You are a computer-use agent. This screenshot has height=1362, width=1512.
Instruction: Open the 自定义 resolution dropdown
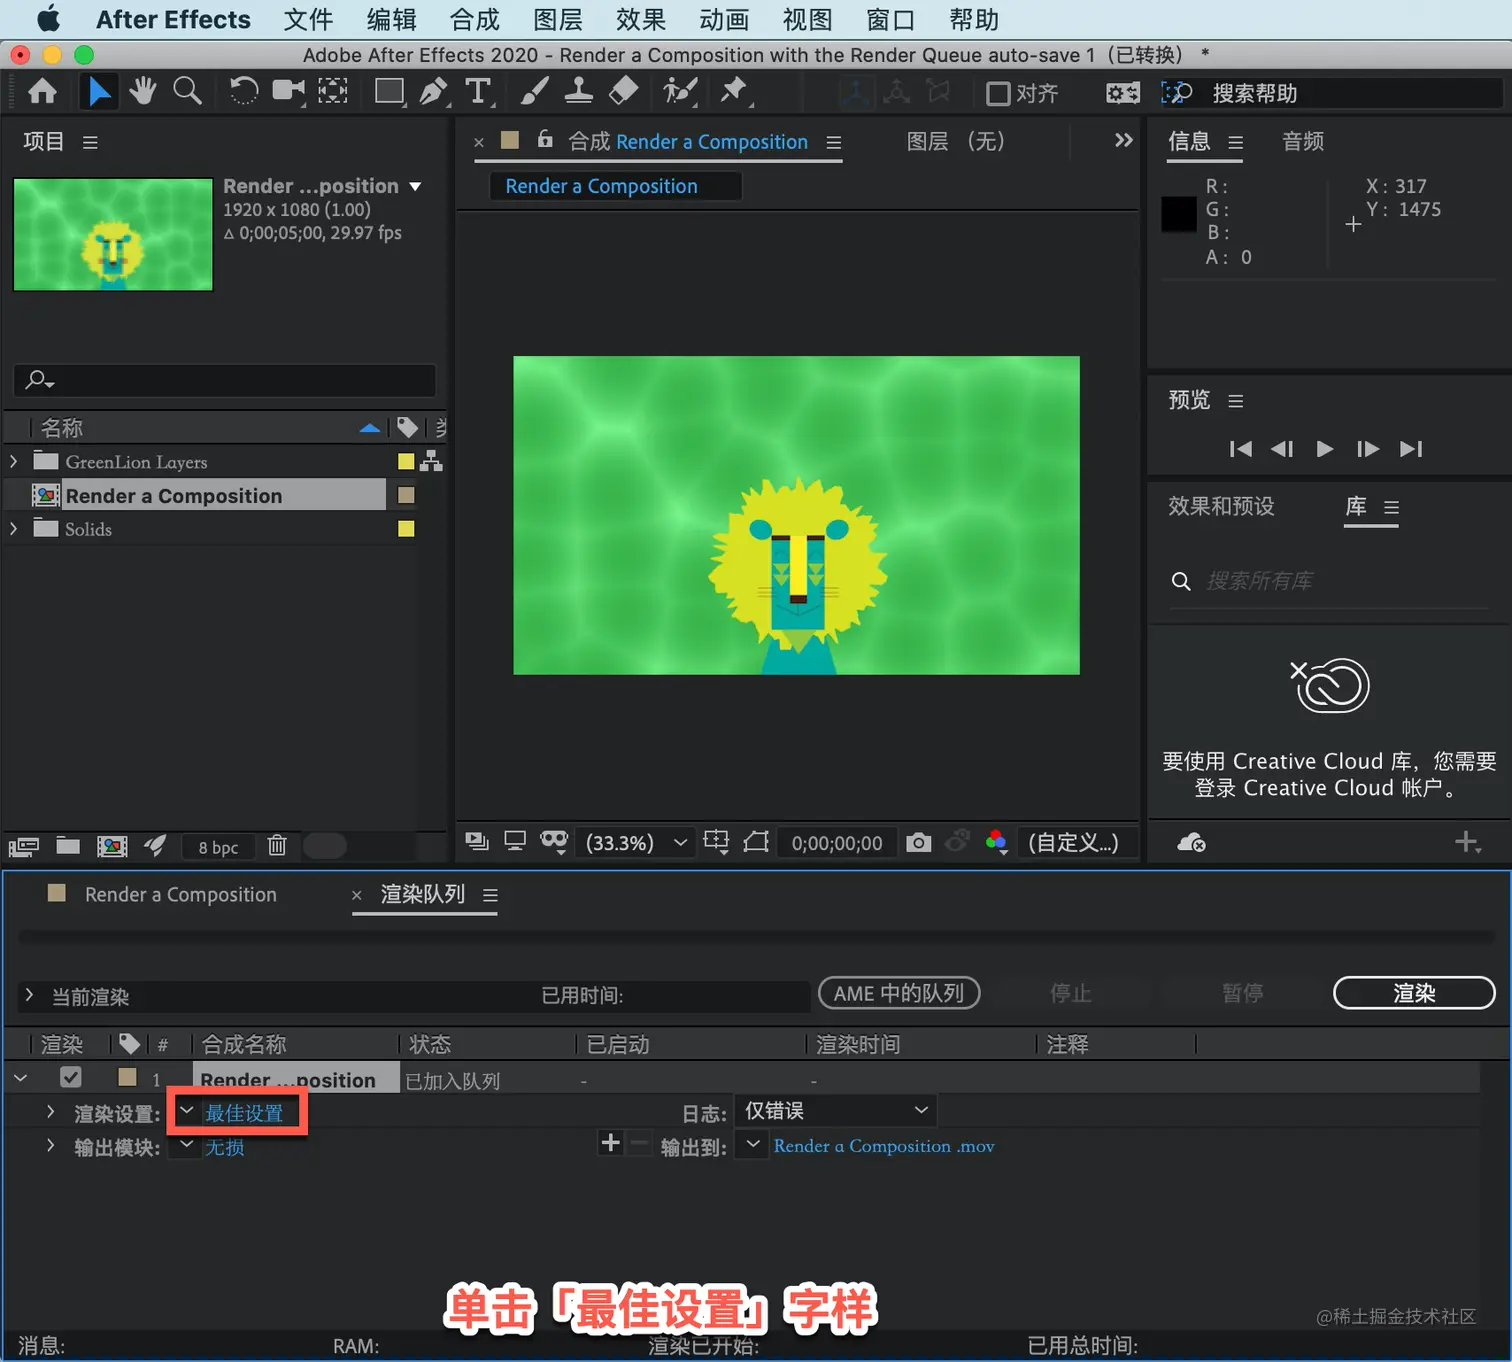[x=1079, y=842]
